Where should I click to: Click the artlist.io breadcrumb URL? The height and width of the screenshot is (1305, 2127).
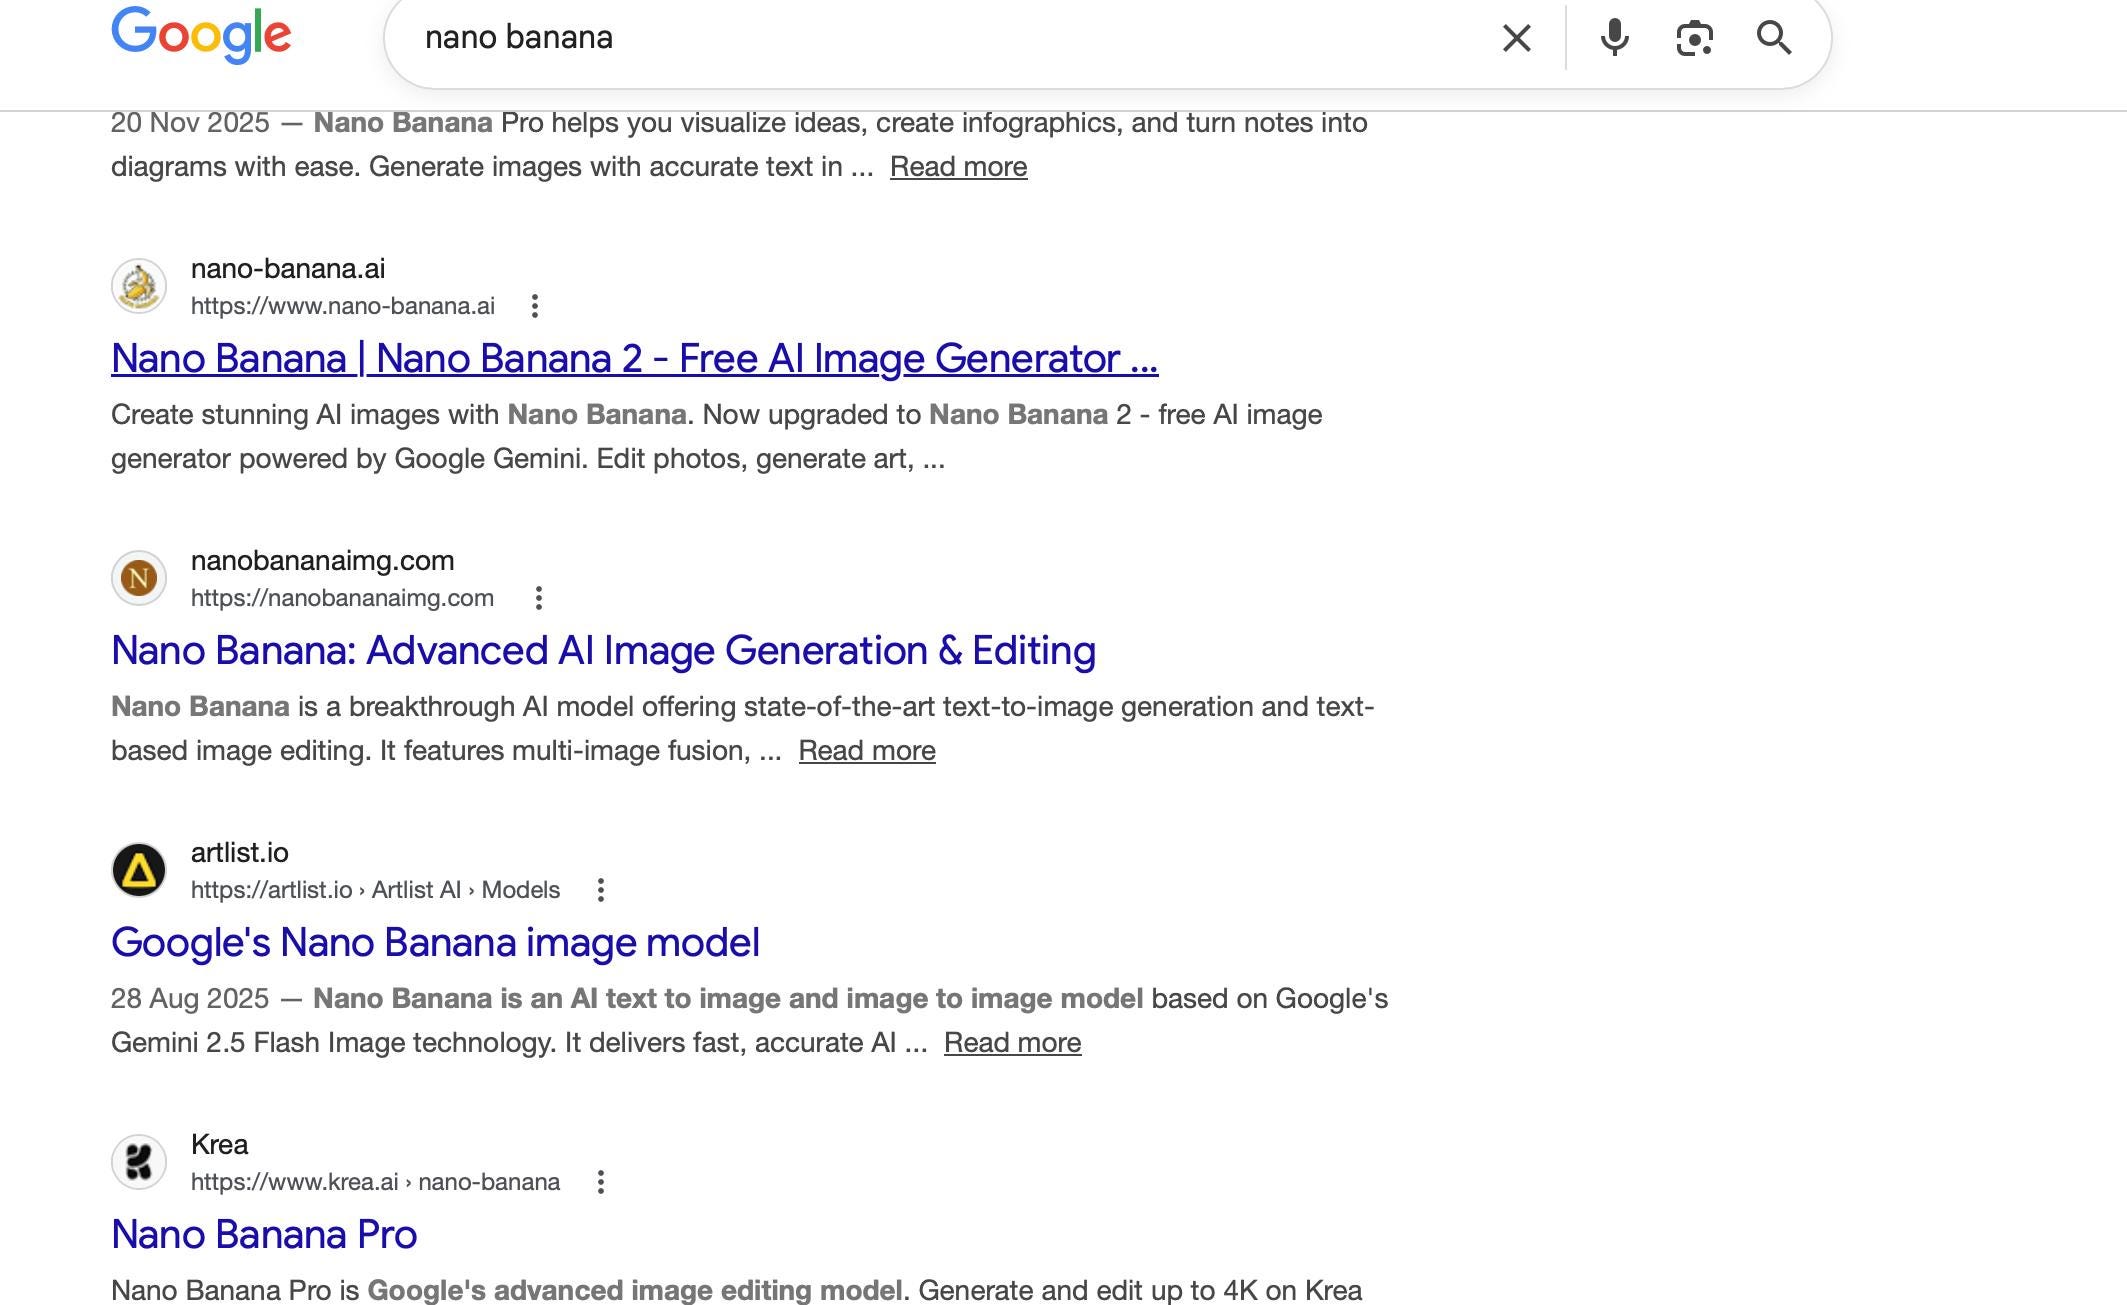pyautogui.click(x=375, y=890)
